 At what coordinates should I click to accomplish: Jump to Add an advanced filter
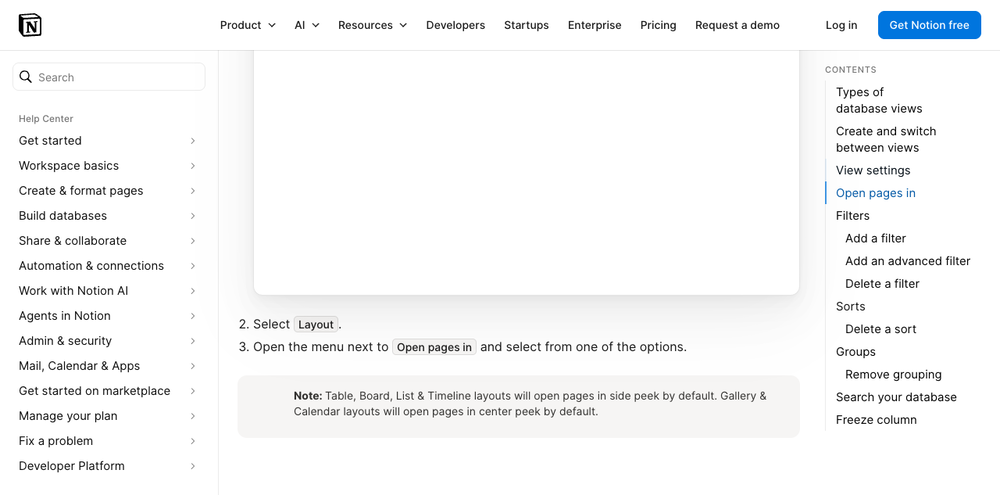click(908, 261)
